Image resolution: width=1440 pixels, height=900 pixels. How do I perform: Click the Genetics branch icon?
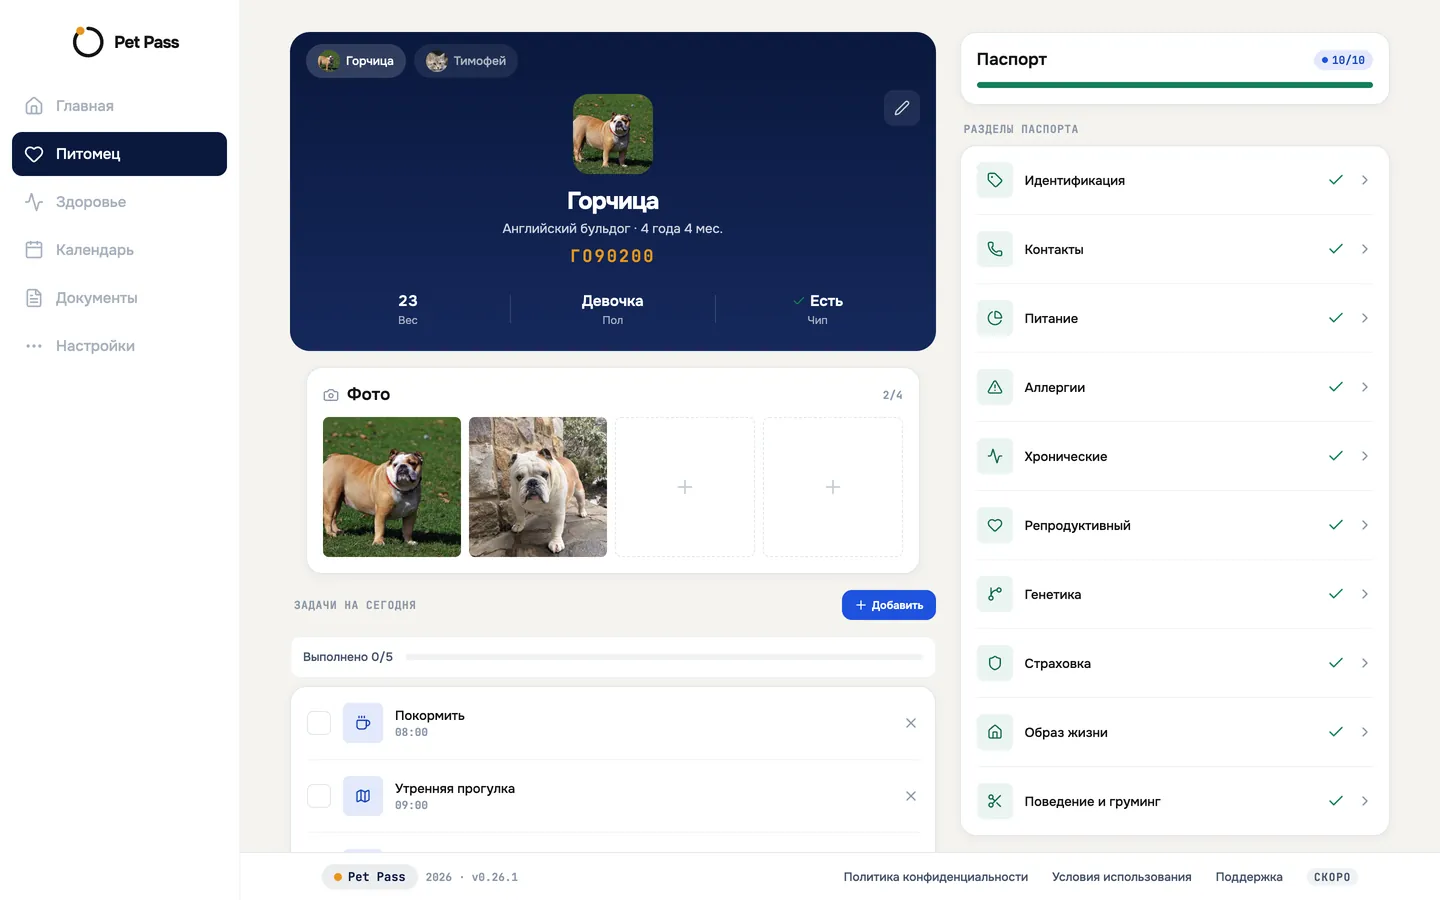tap(995, 594)
